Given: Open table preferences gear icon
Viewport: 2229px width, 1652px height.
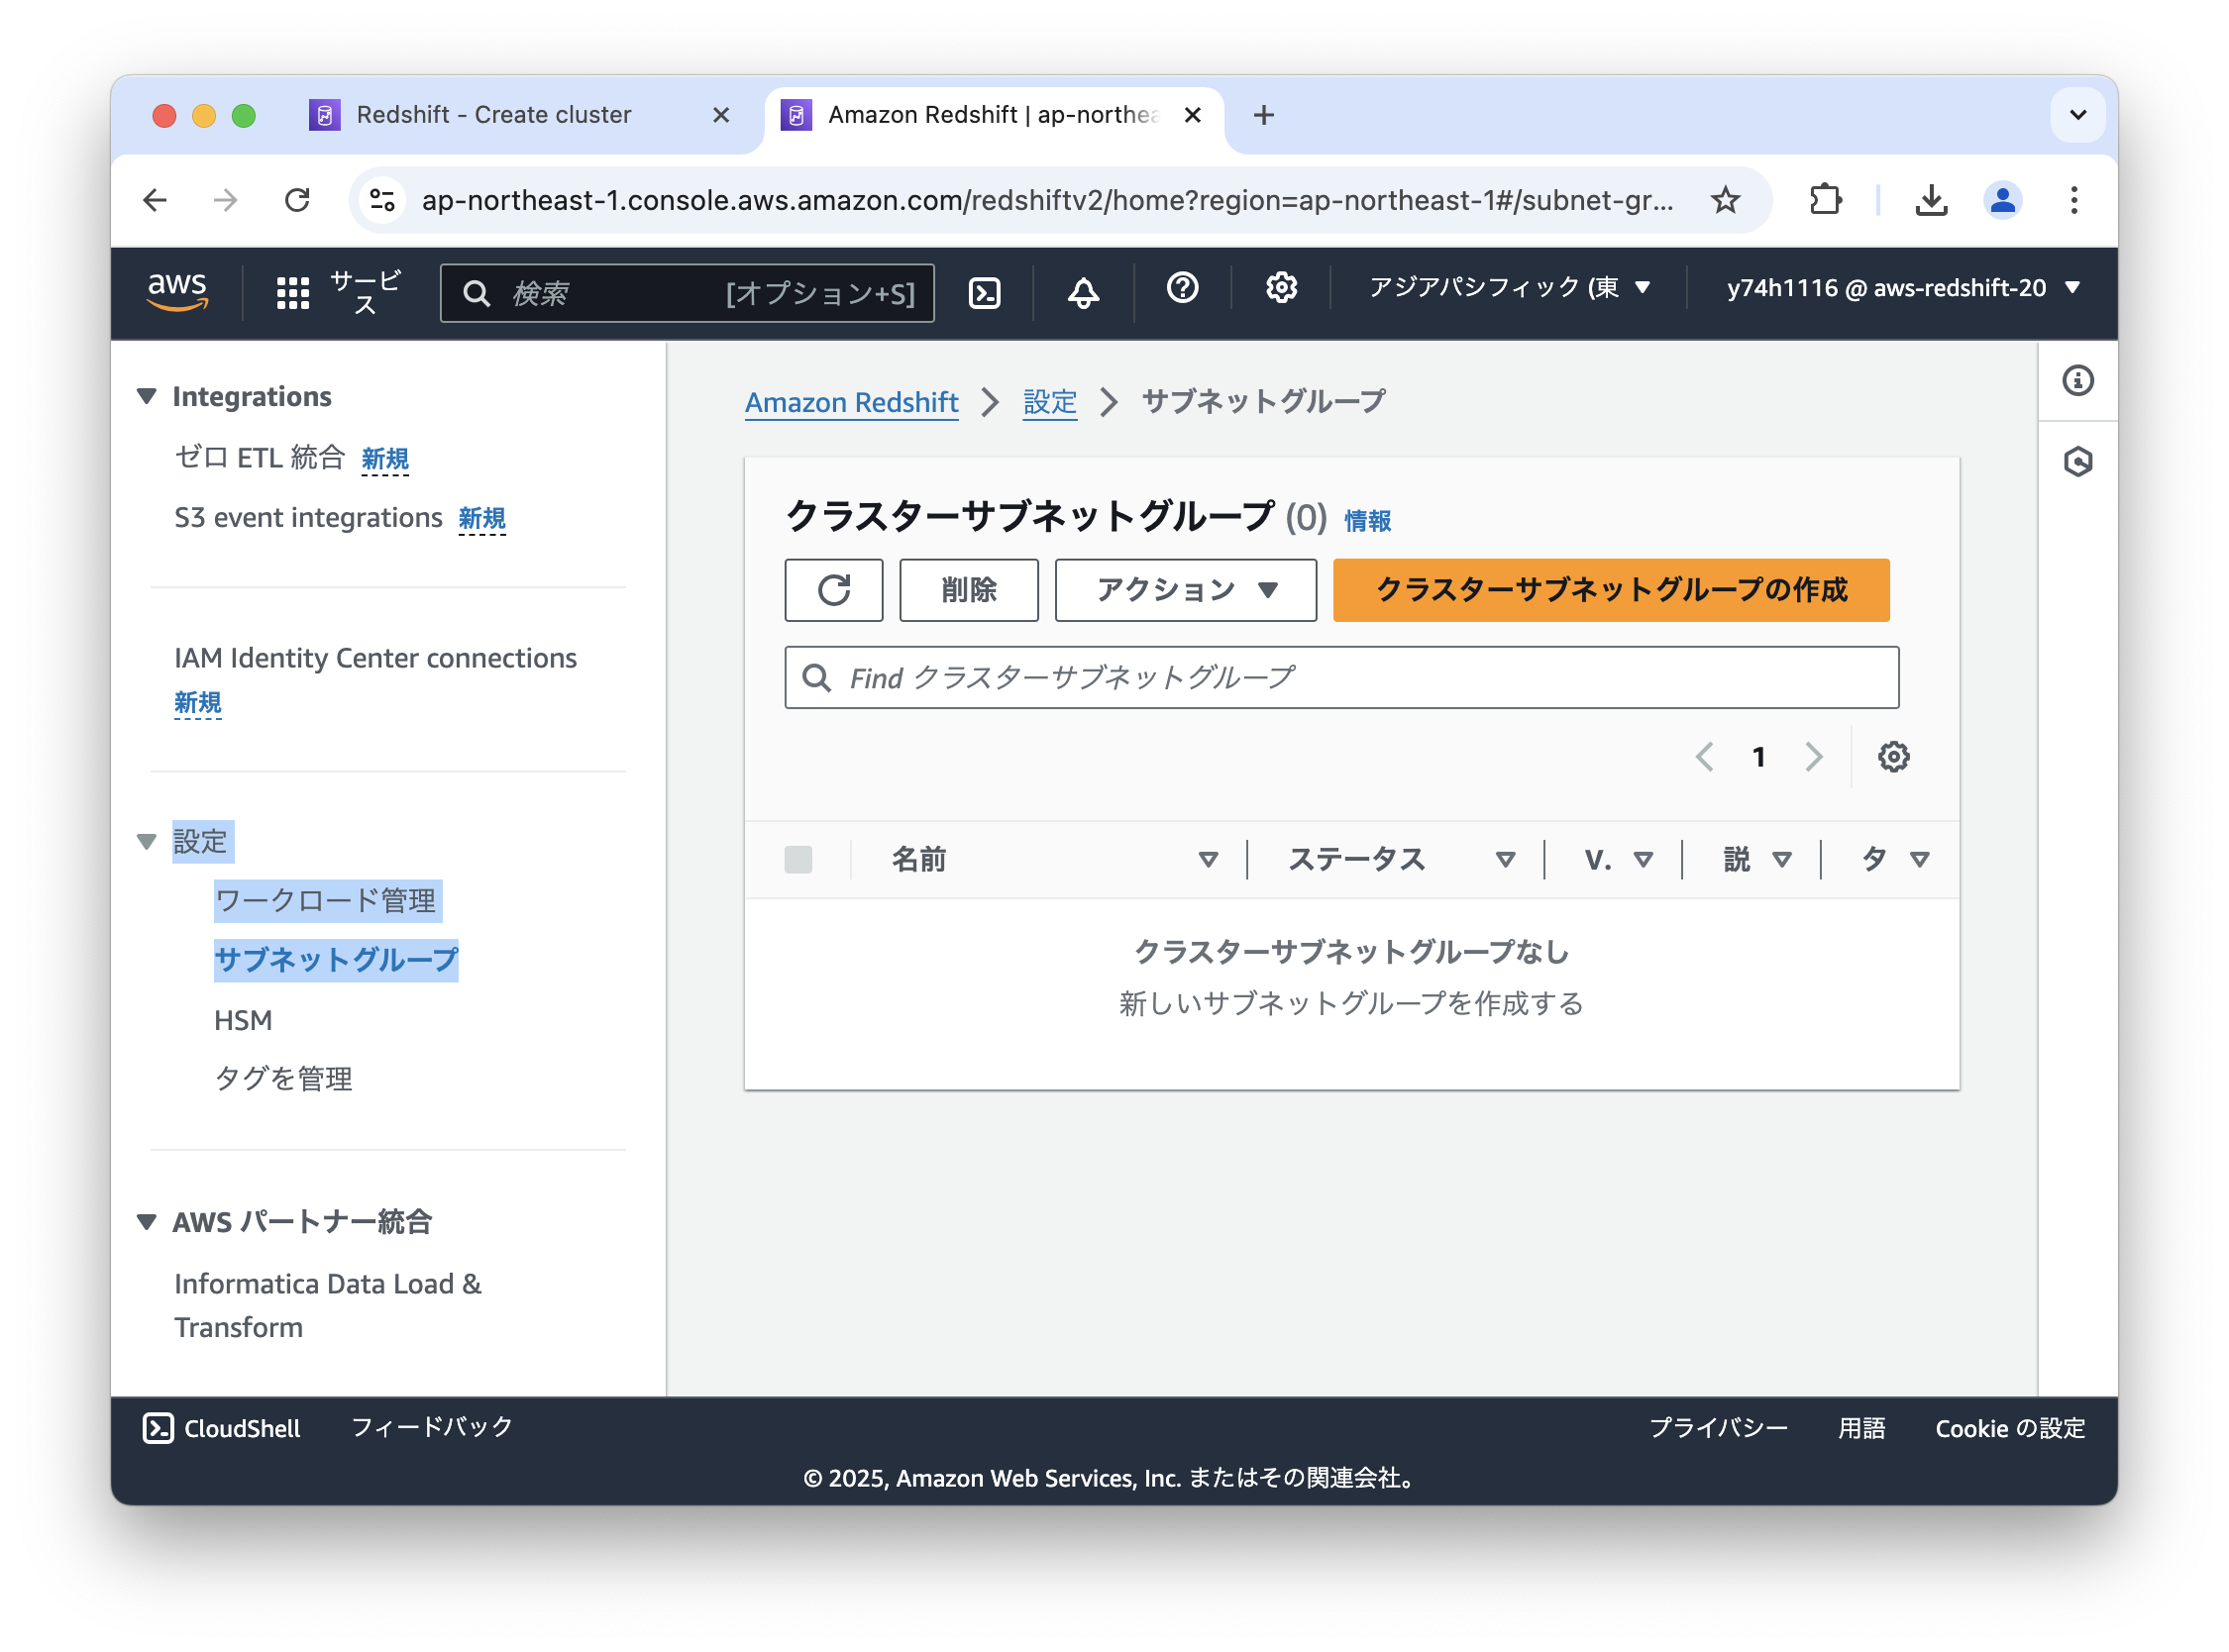Looking at the screenshot, I should coord(1893,757).
